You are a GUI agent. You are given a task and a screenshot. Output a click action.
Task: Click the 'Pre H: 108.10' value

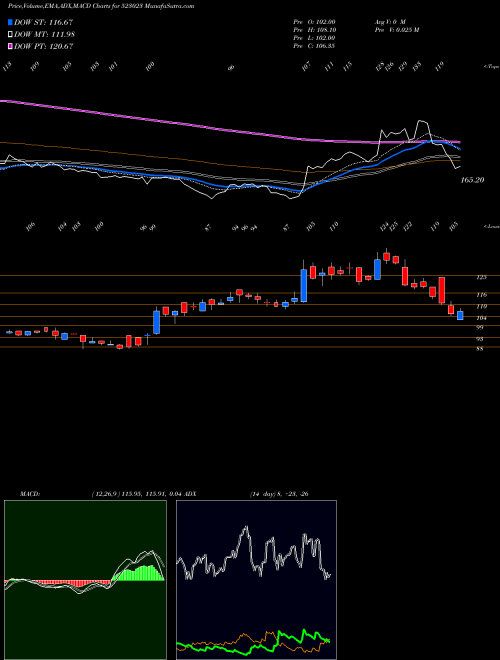(x=314, y=30)
